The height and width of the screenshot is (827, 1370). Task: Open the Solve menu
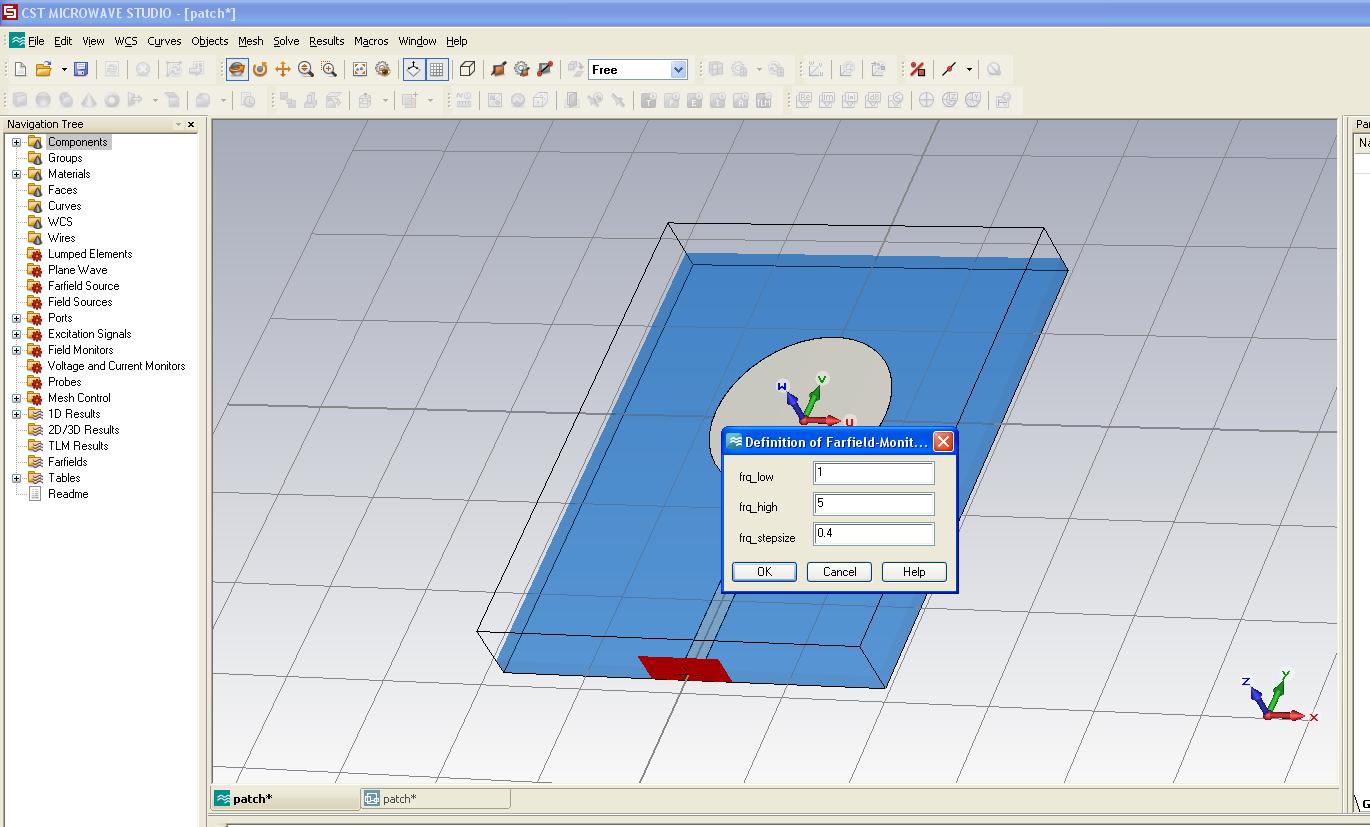(286, 41)
